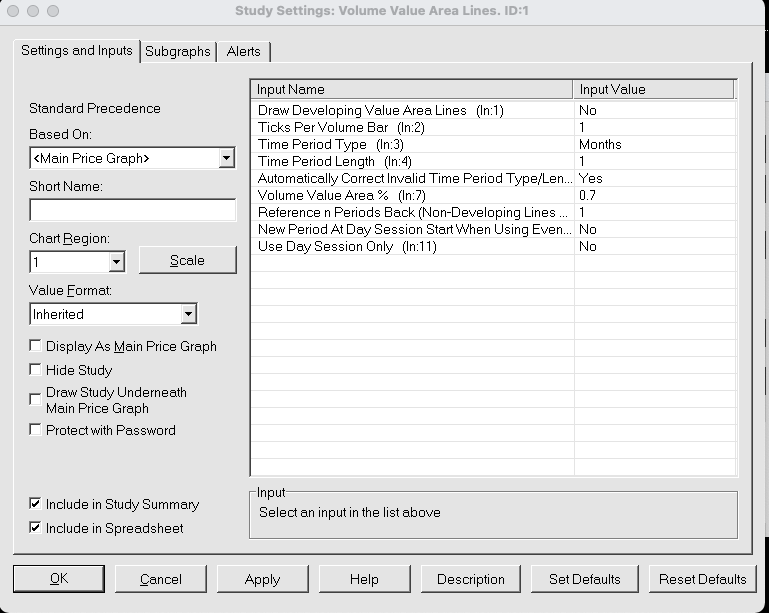This screenshot has height=613, width=769.
Task: Click the Reset Defaults button
Action: click(x=702, y=579)
